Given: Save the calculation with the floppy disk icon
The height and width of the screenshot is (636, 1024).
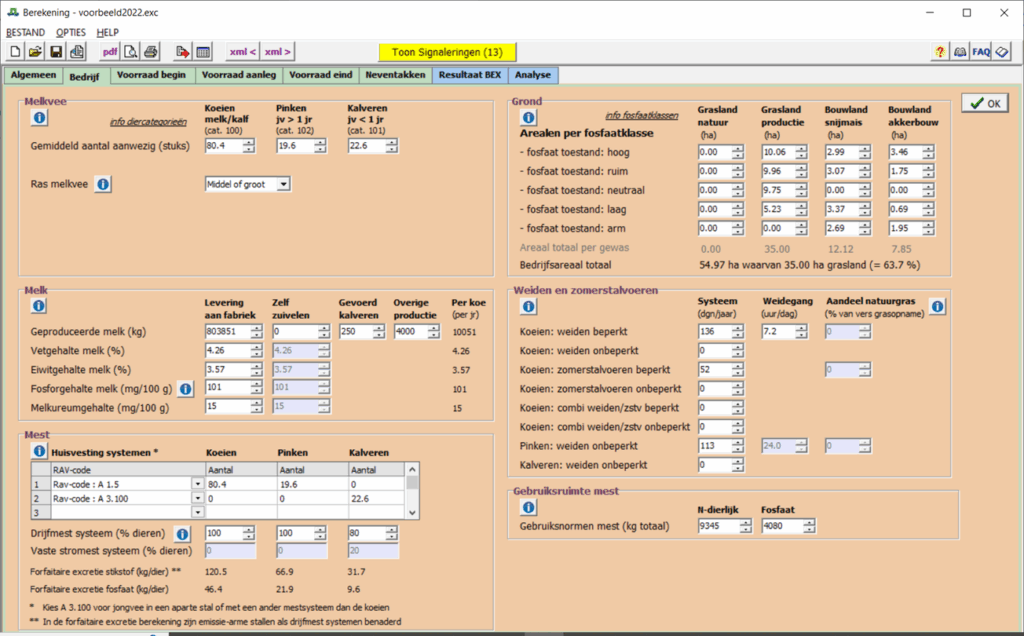Looking at the screenshot, I should pos(56,52).
